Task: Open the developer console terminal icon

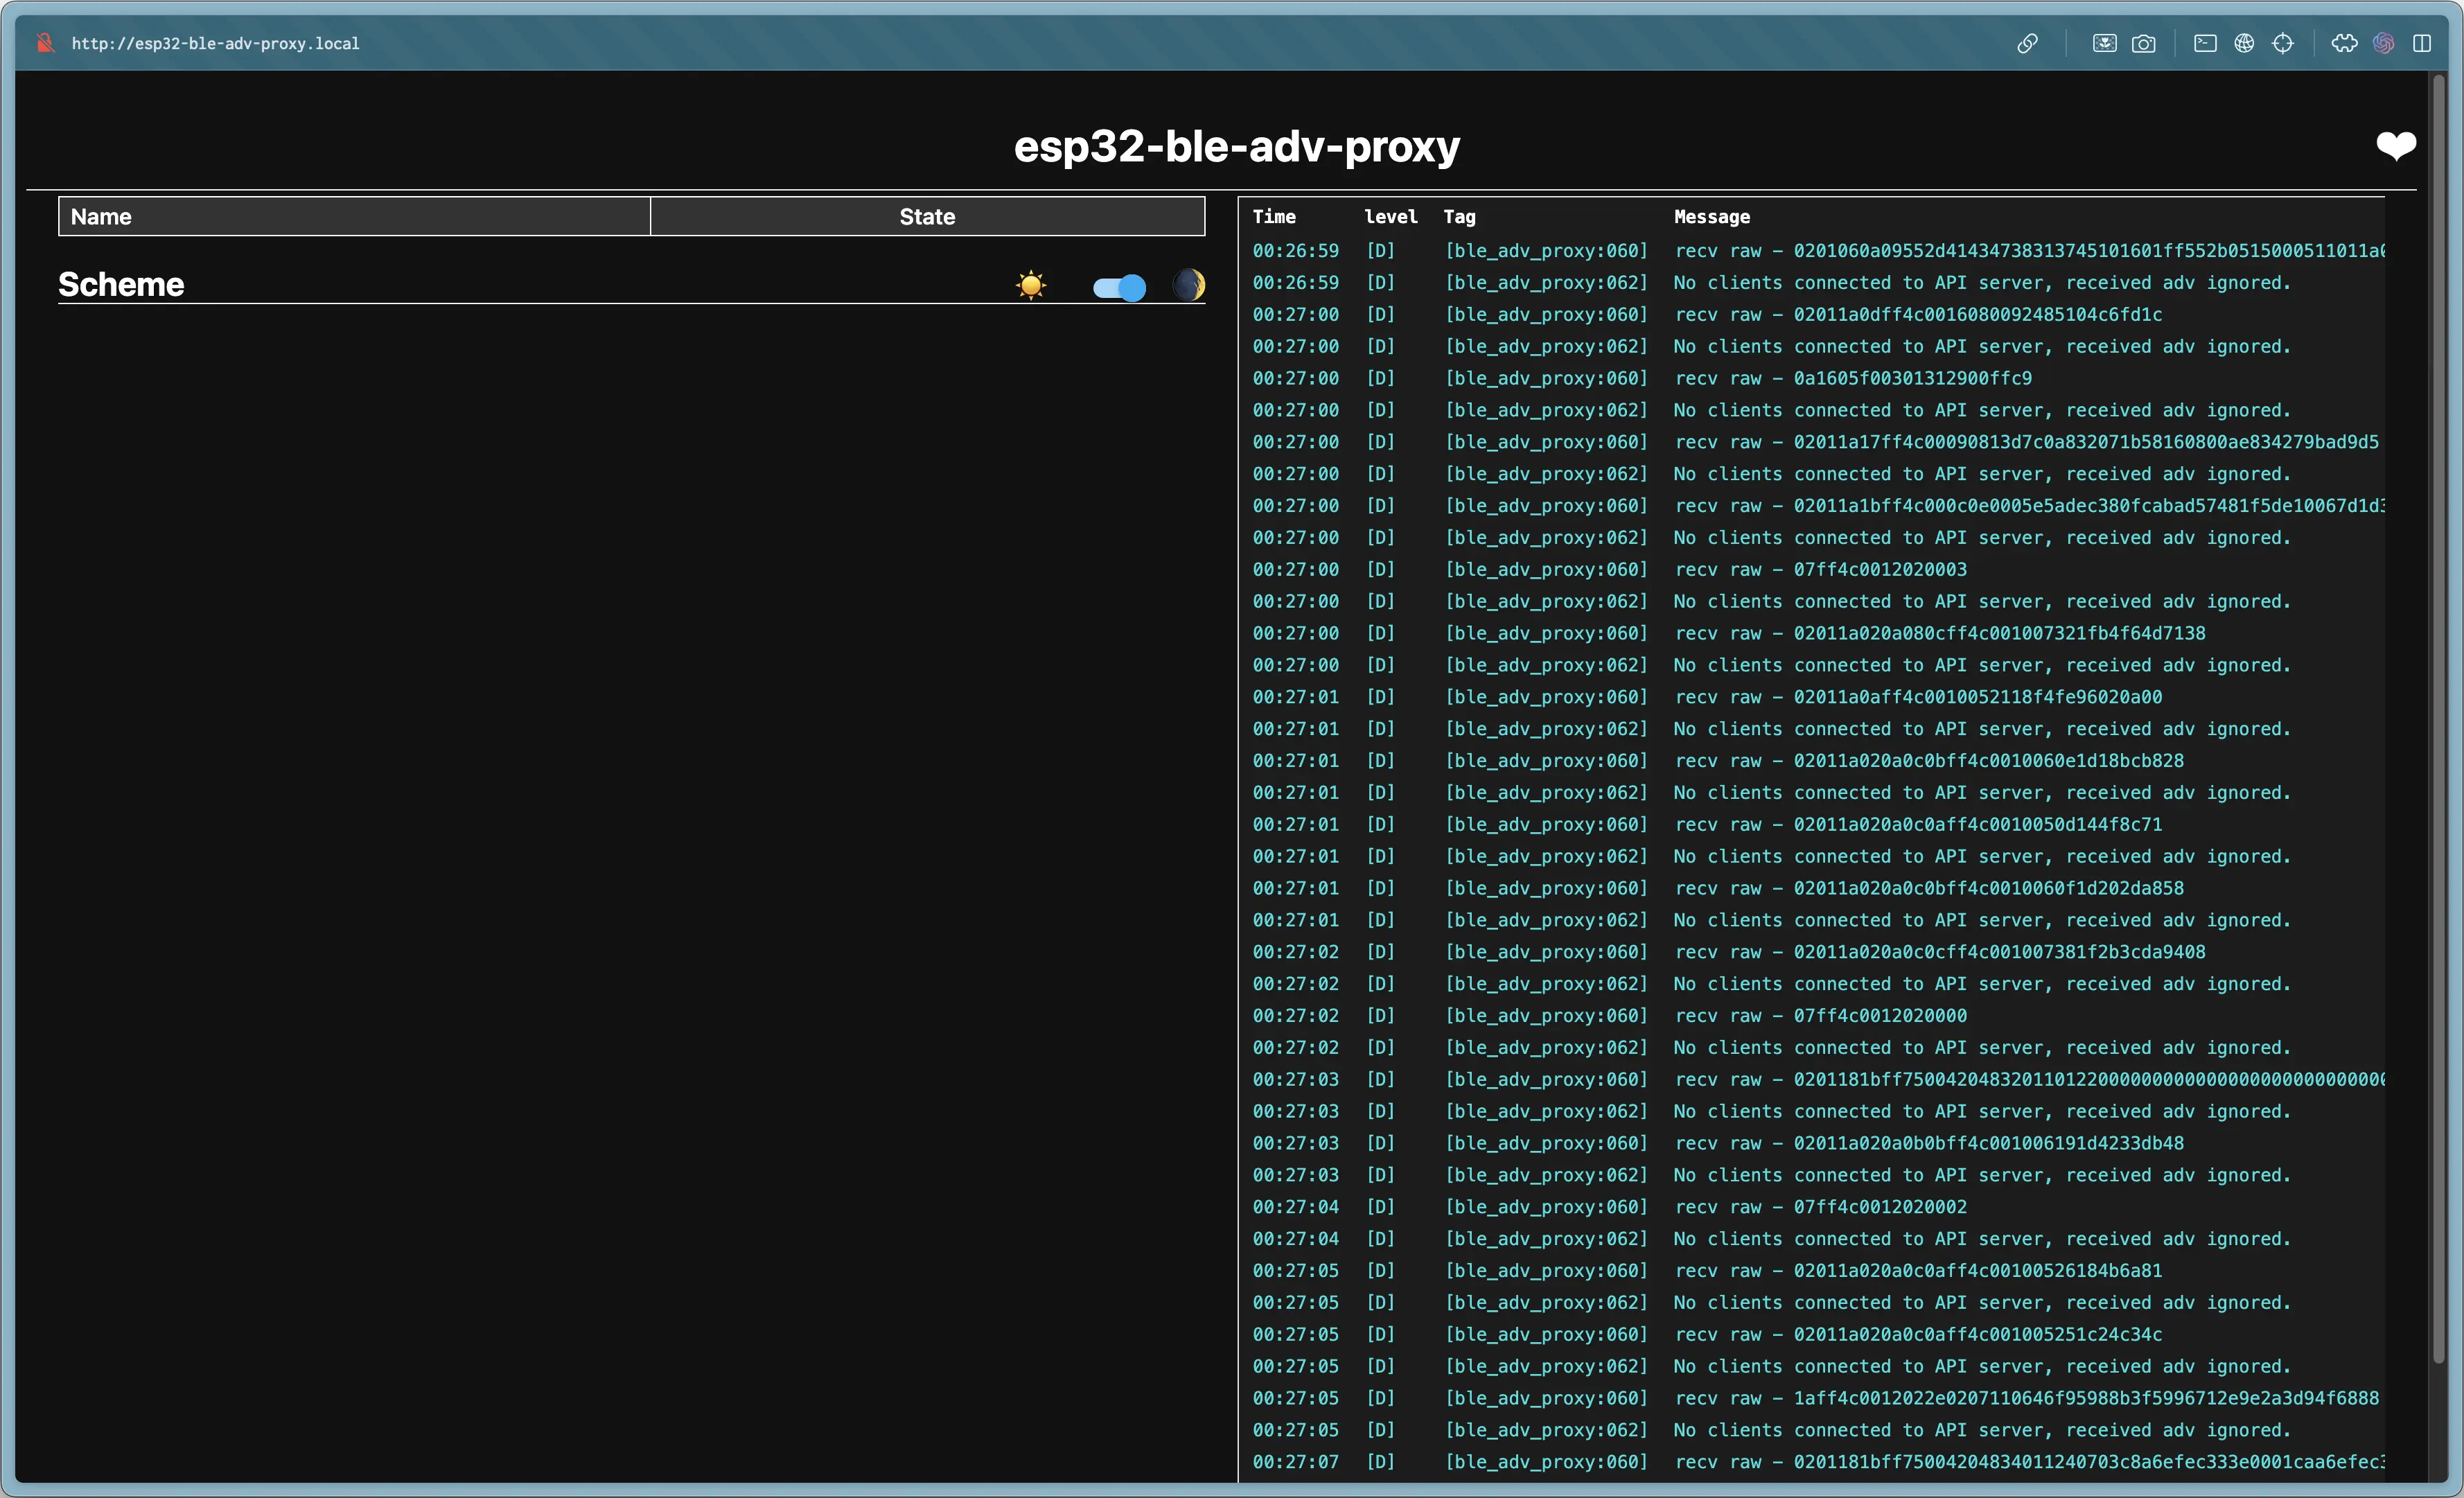Action: pyautogui.click(x=2205, y=43)
